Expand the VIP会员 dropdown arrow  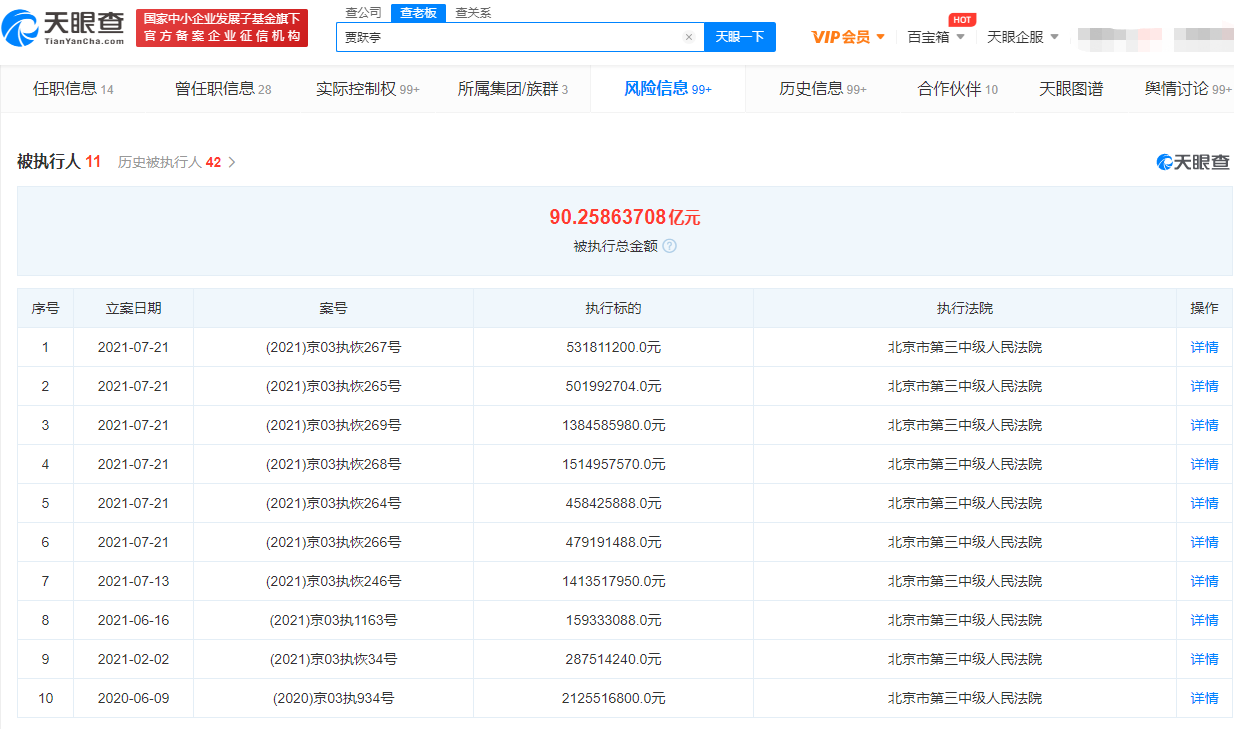881,37
